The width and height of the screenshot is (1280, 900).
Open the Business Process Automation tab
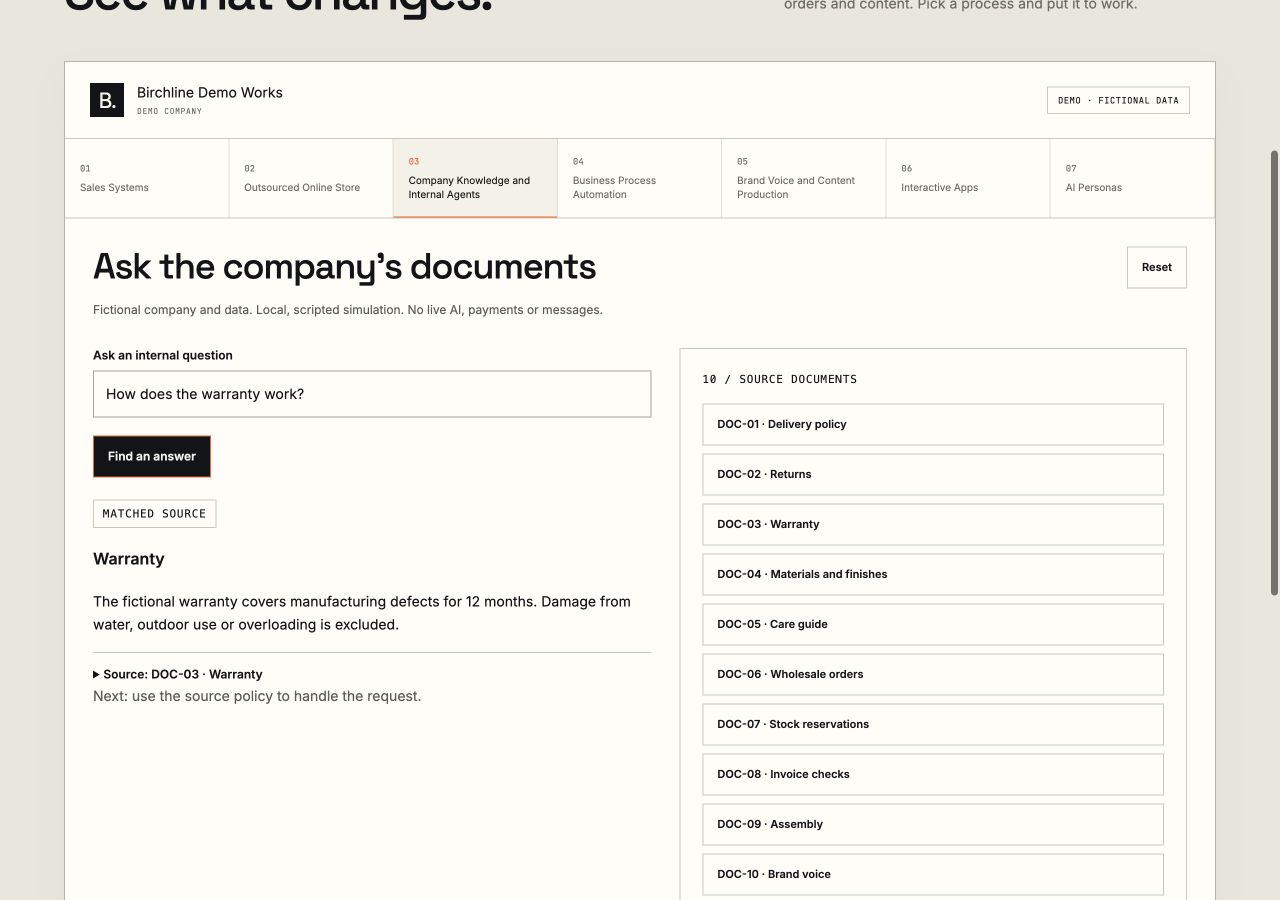[x=640, y=178]
